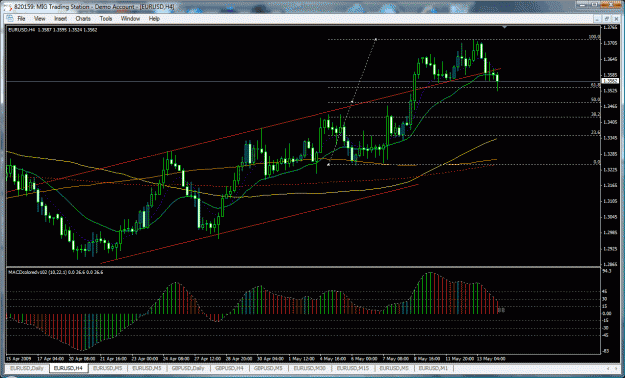625x378 pixels.
Task: Open the Window menu
Action: point(130,19)
